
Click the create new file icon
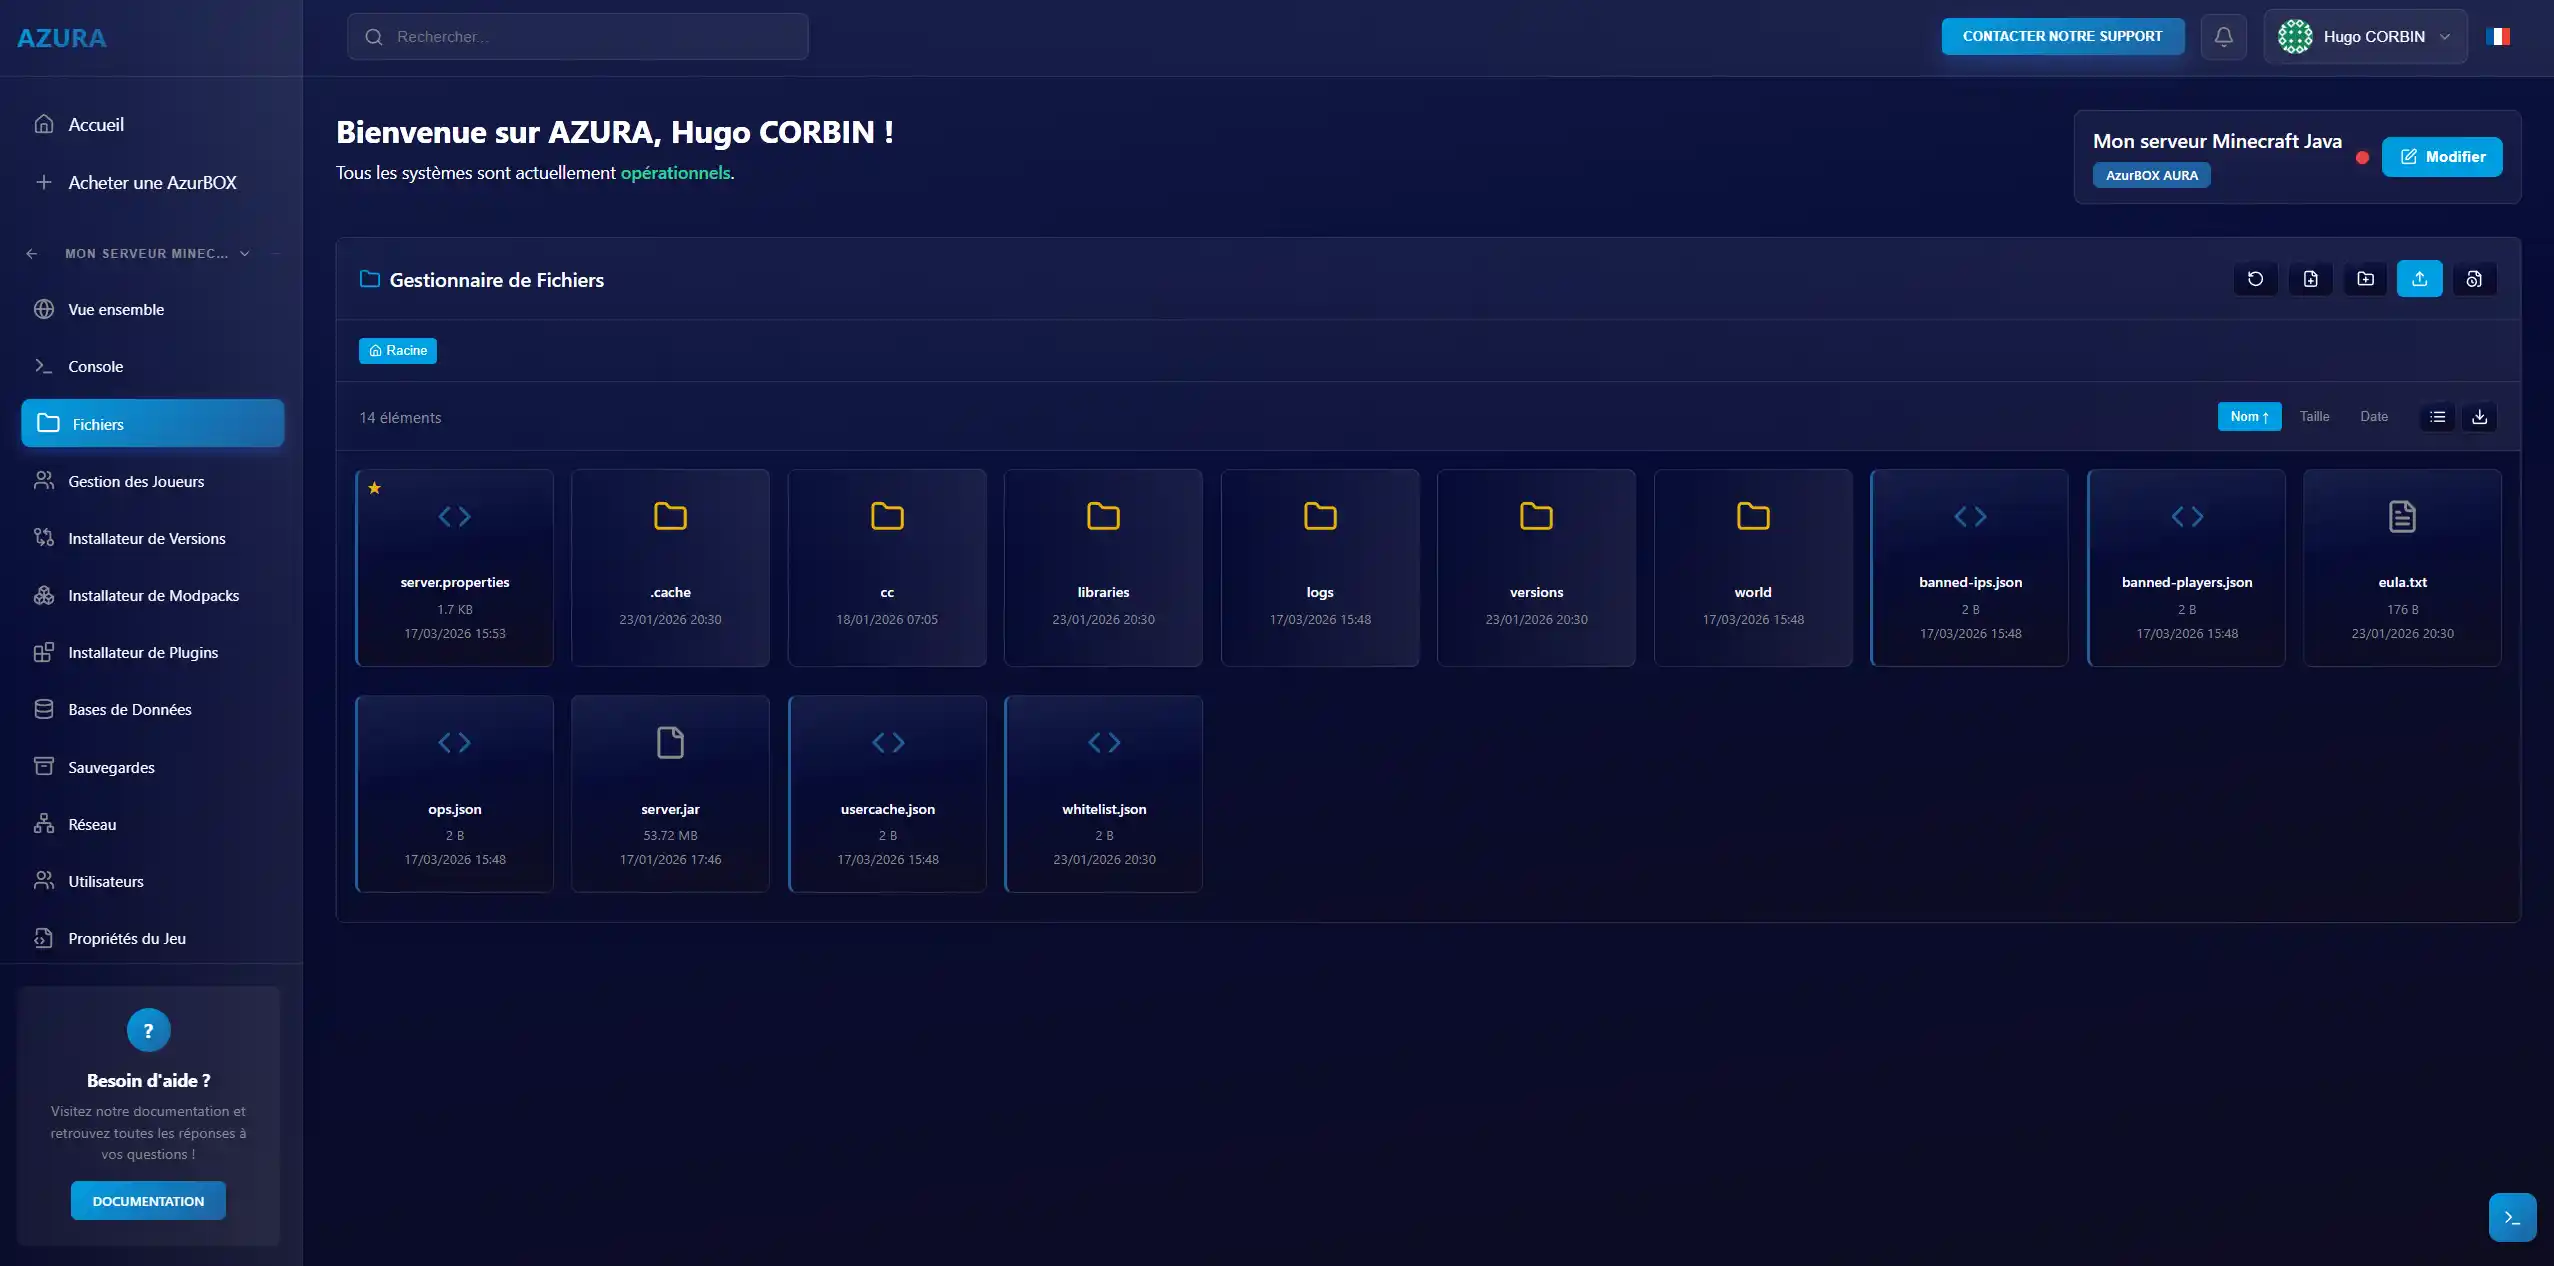[x=2310, y=279]
